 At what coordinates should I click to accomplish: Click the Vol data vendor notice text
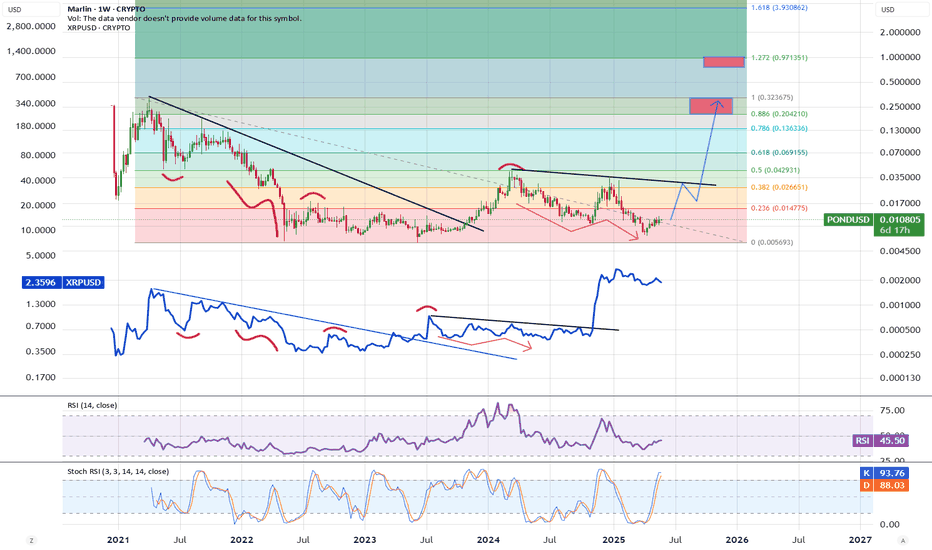184,18
